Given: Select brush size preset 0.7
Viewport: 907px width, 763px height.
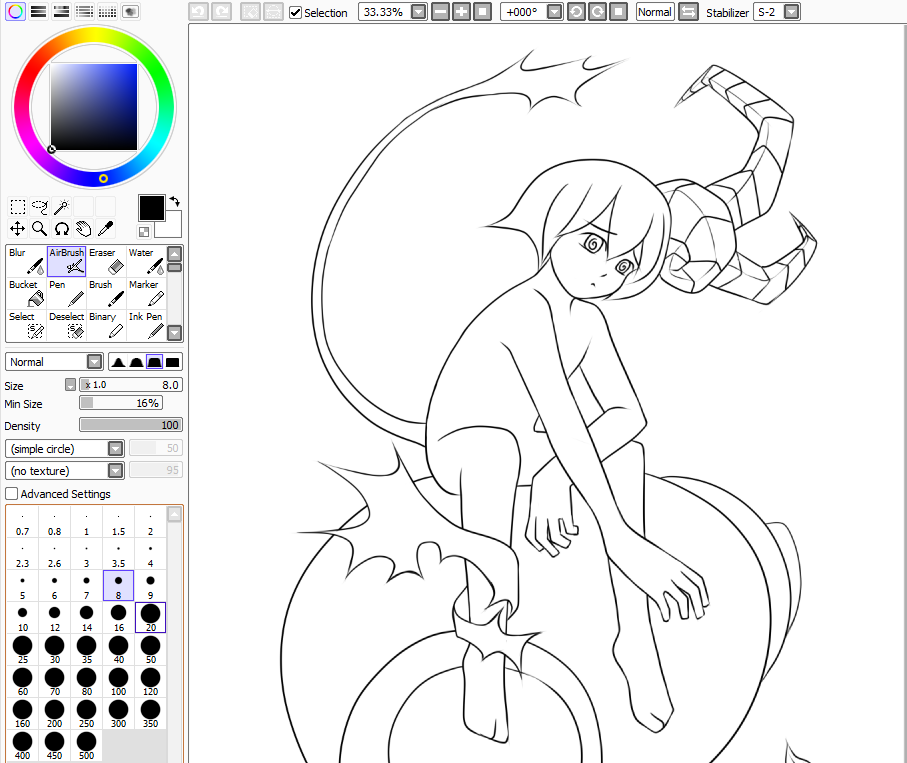Looking at the screenshot, I should [23, 522].
